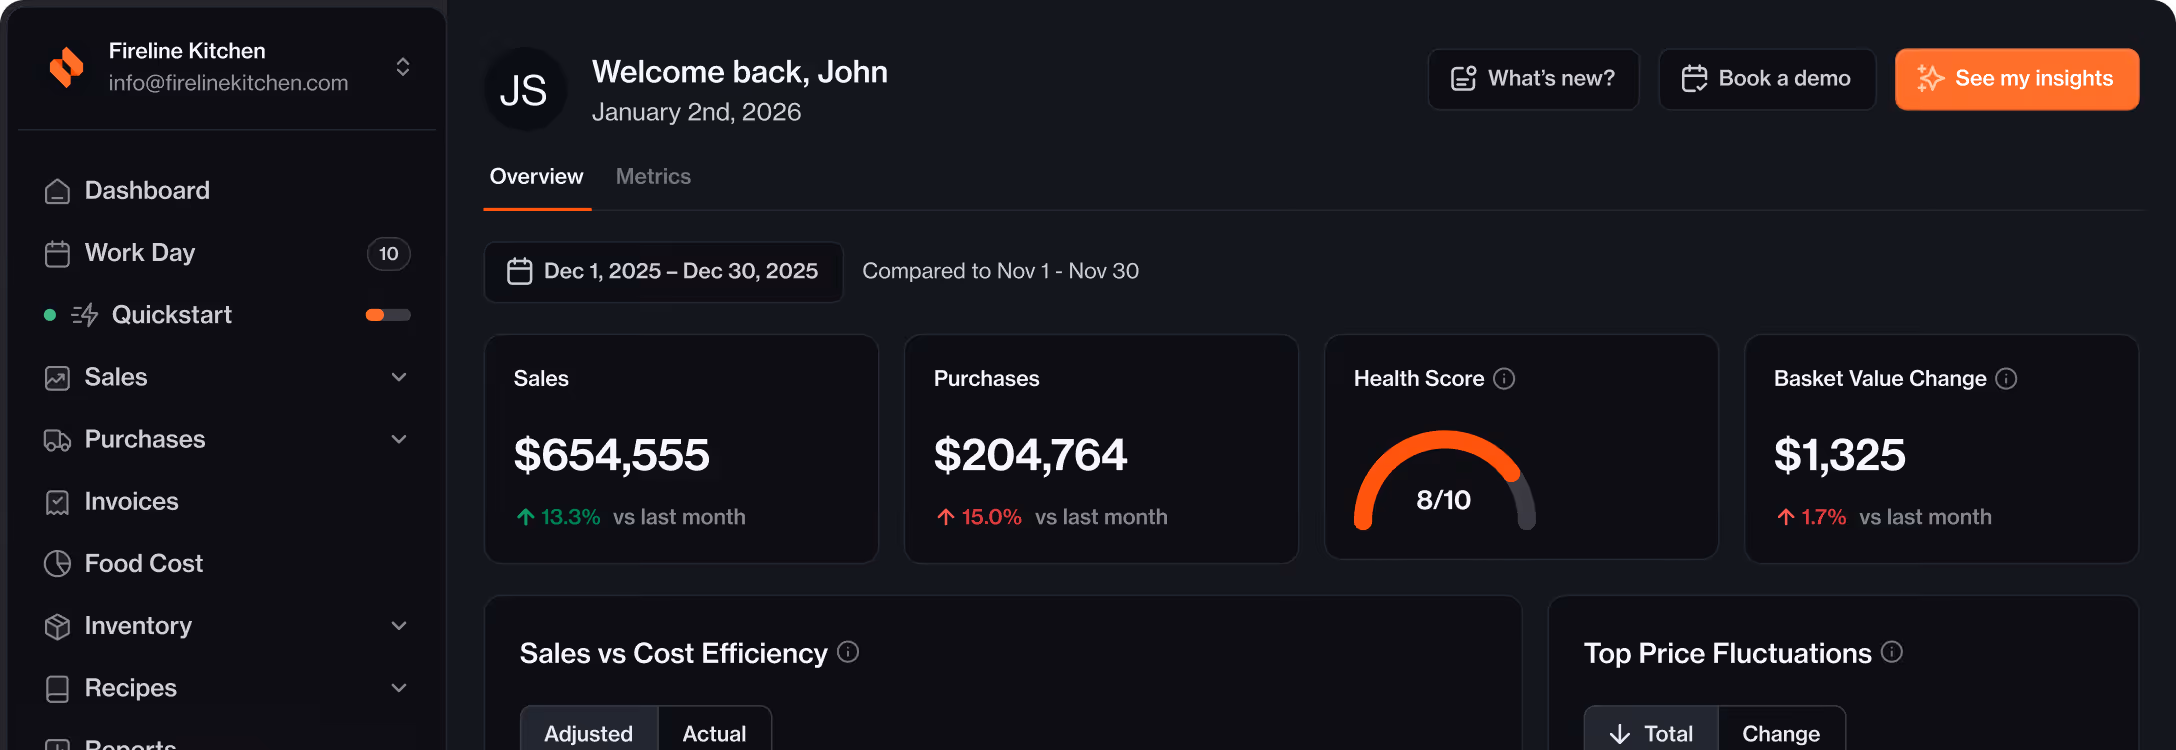Click the See my insights button
Image resolution: width=2176 pixels, height=750 pixels.
(2016, 79)
